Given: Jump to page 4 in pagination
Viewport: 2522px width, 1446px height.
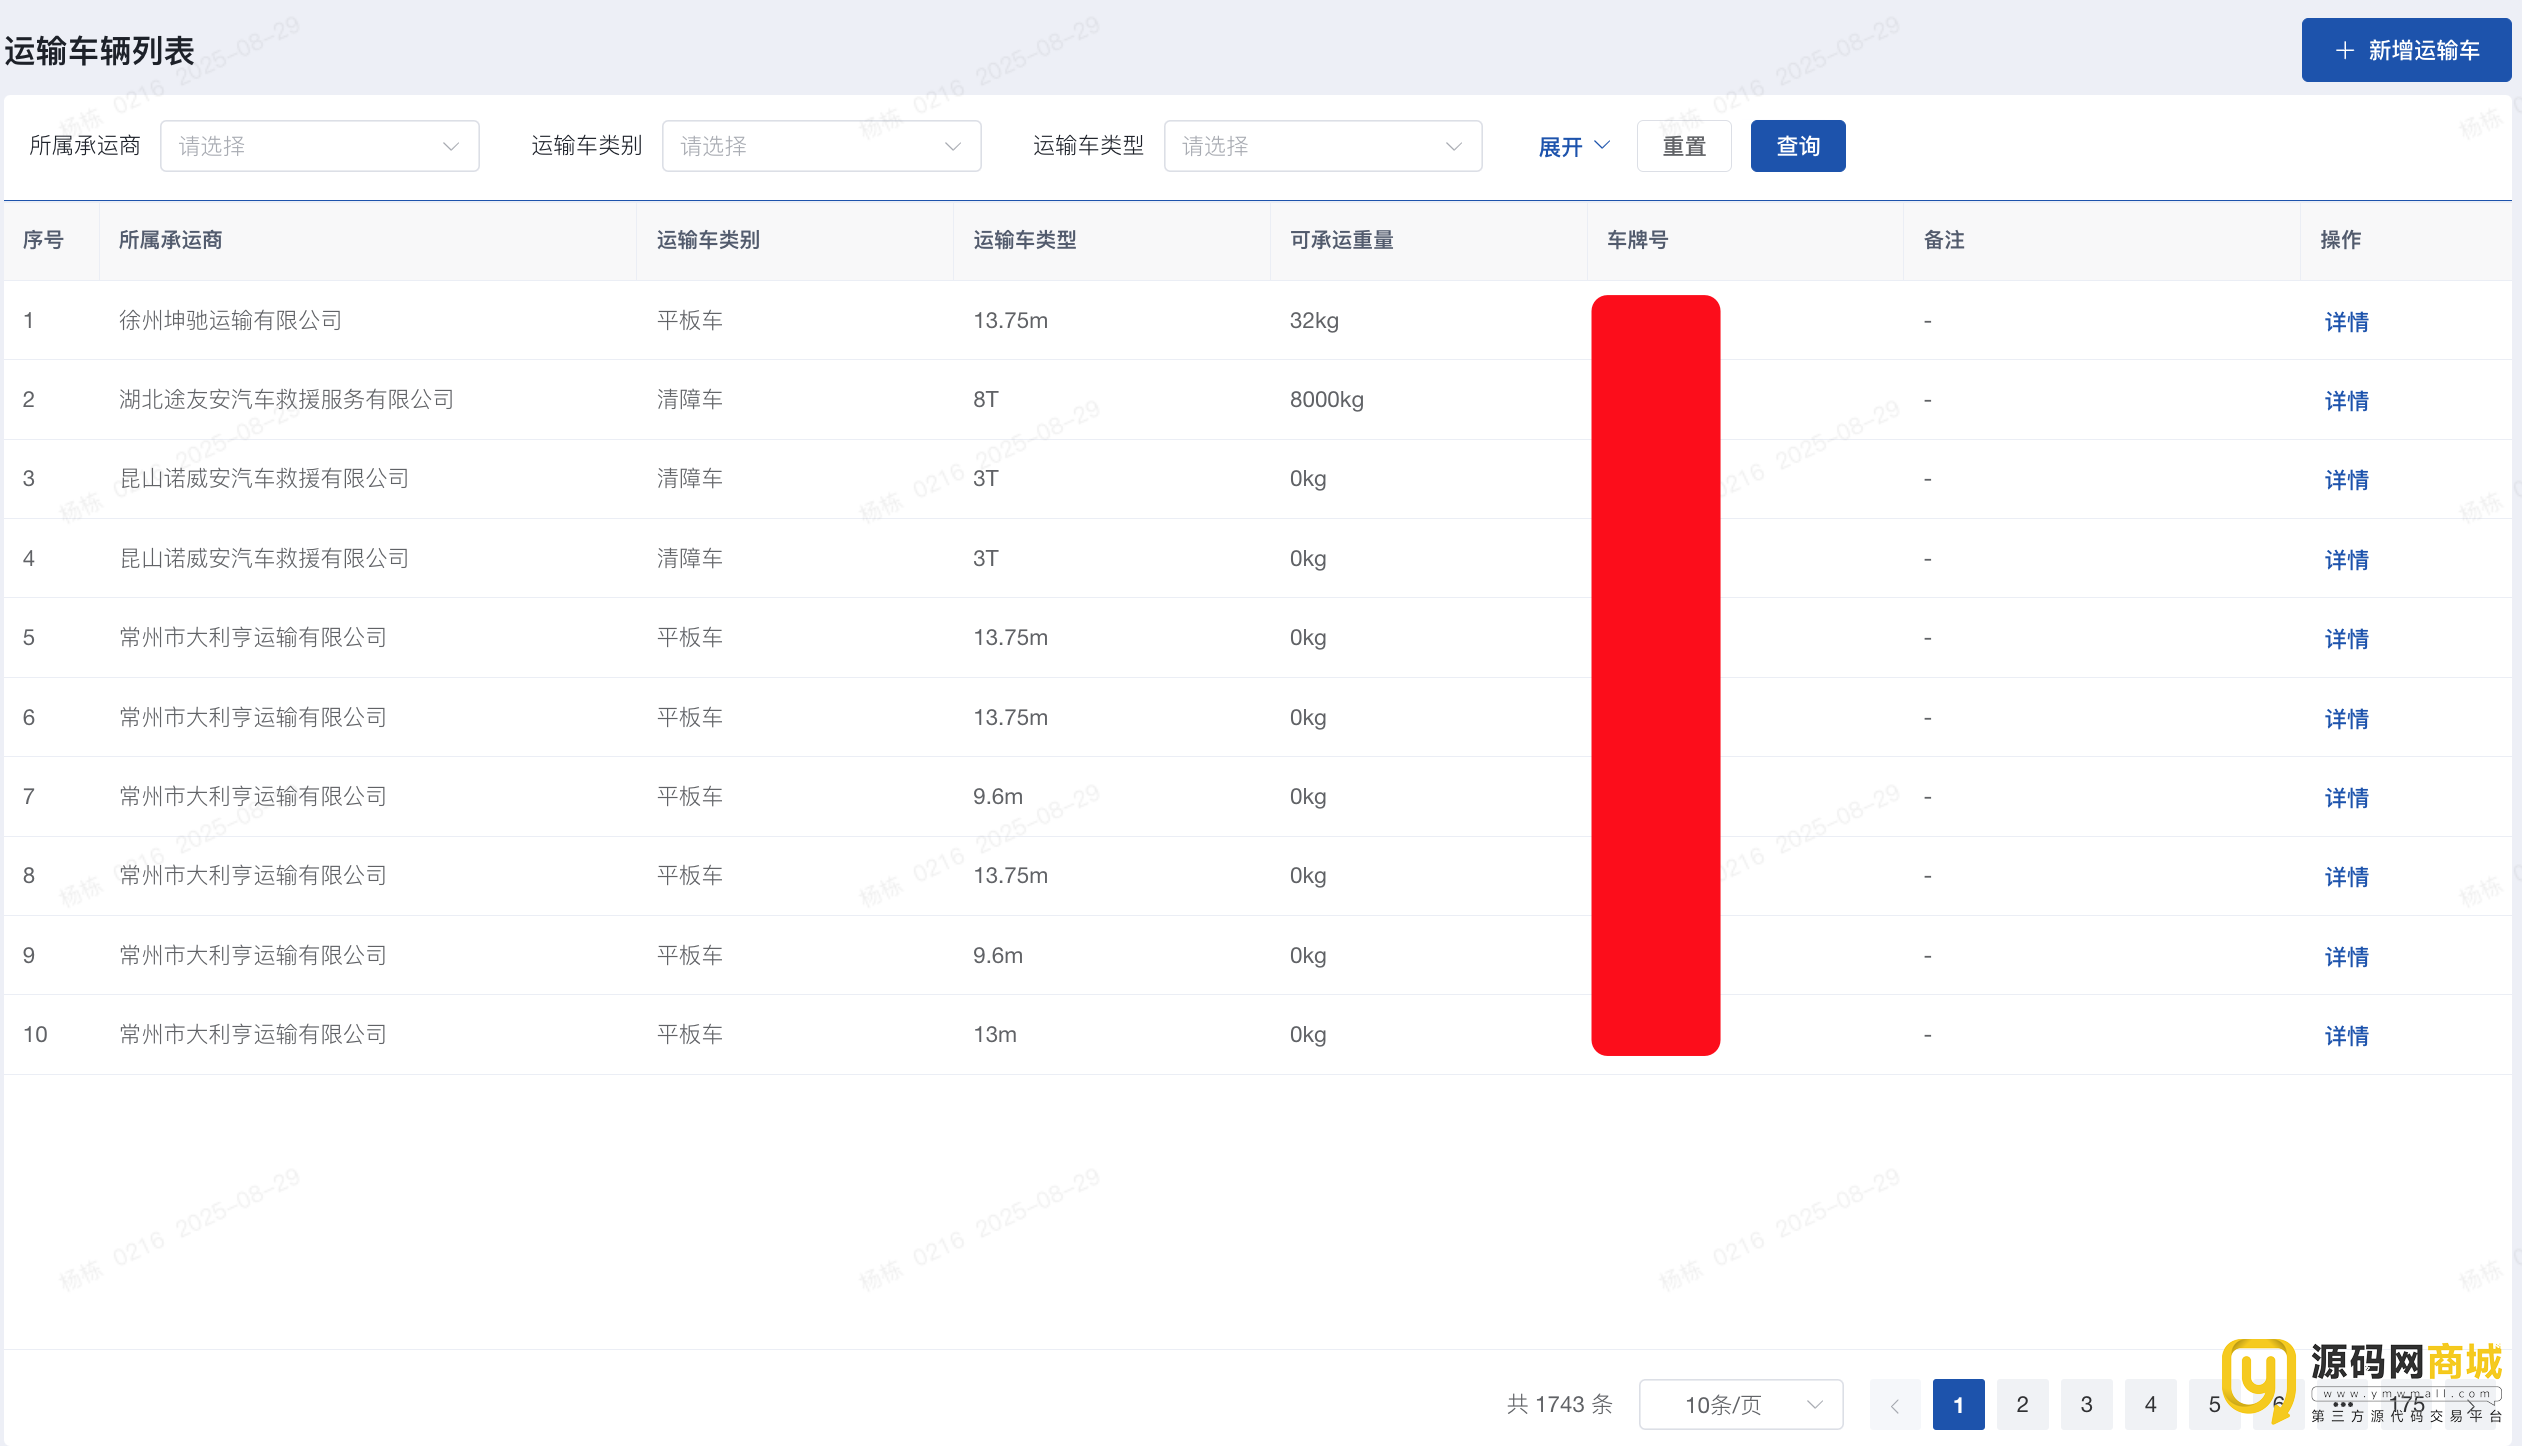Looking at the screenshot, I should (x=2149, y=1404).
